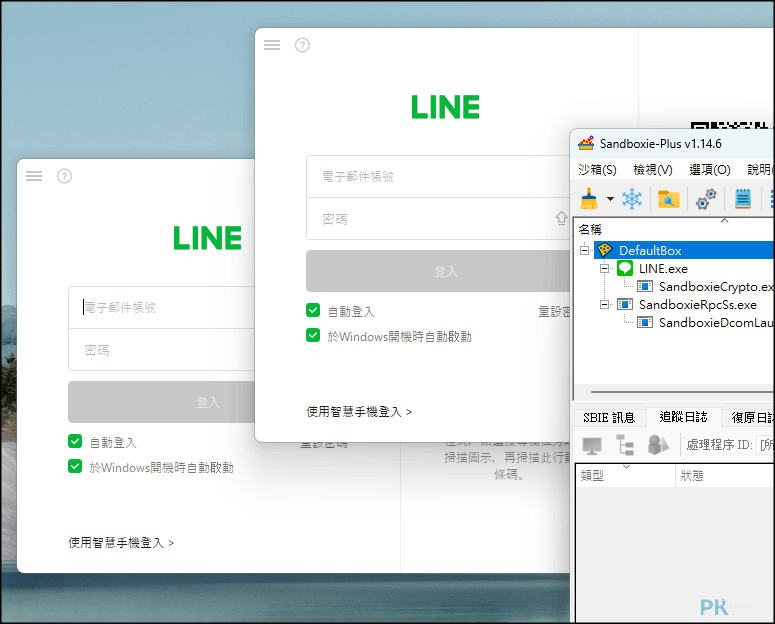775x624 pixels.
Task: Sort by the 狀態 column header
Action: [x=725, y=476]
